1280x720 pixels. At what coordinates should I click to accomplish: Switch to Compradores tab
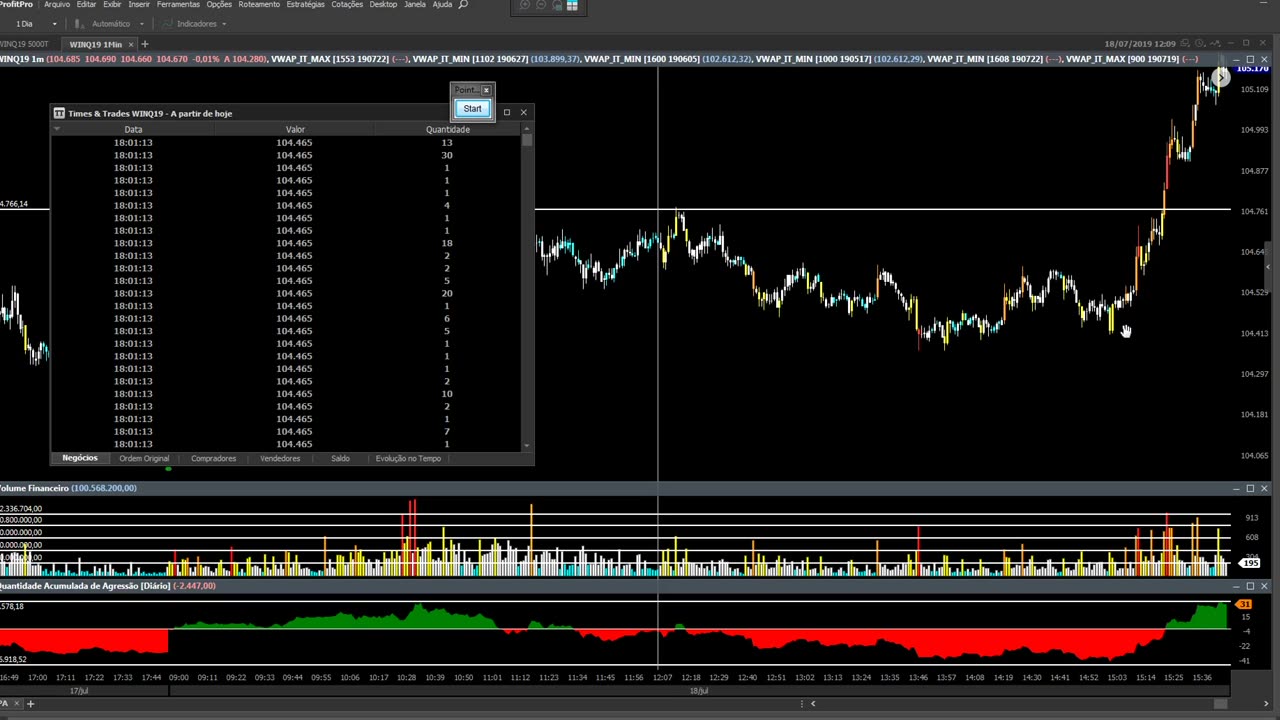click(x=213, y=458)
